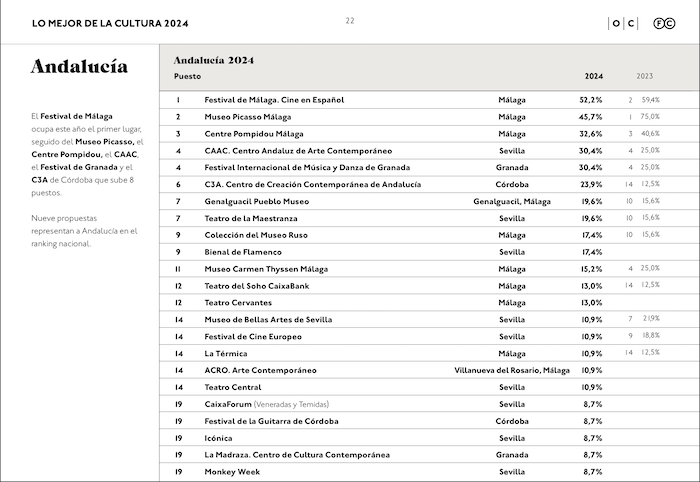Click the 32,6% value for Centre Pompidou
The image size is (700, 482).
591,134
